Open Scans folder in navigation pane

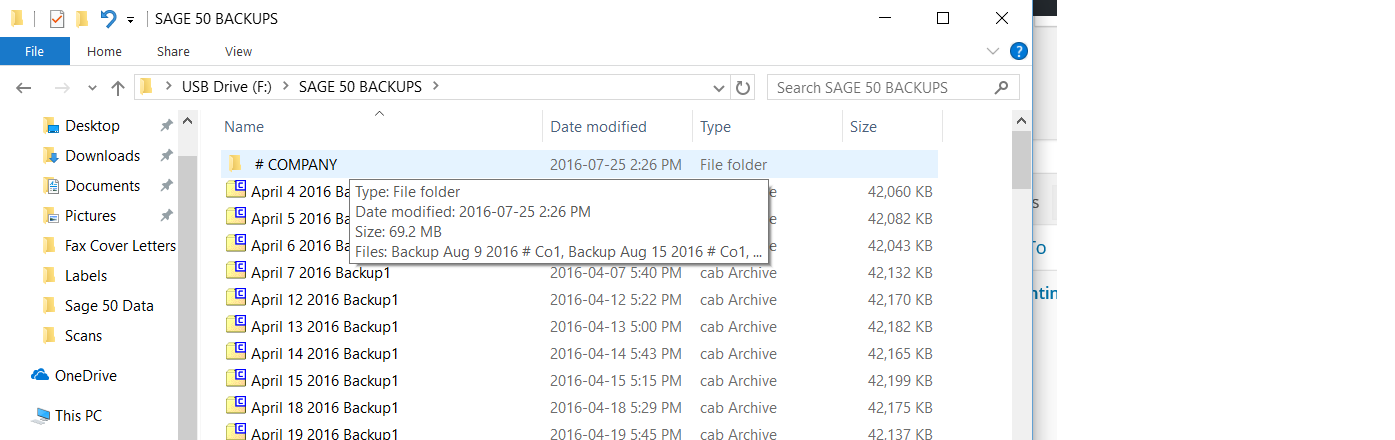[83, 336]
